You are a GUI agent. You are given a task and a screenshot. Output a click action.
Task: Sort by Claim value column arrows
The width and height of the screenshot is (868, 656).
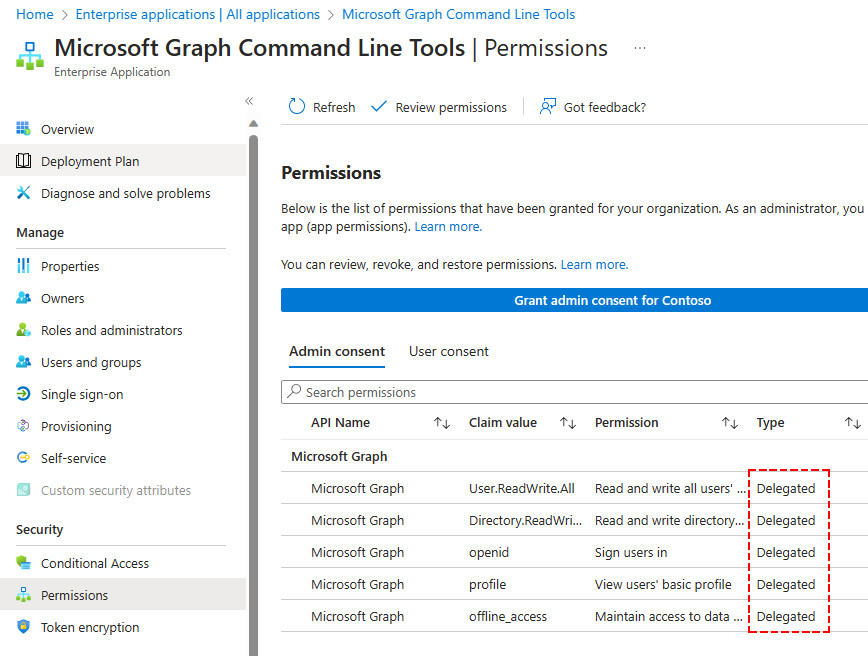click(x=568, y=423)
